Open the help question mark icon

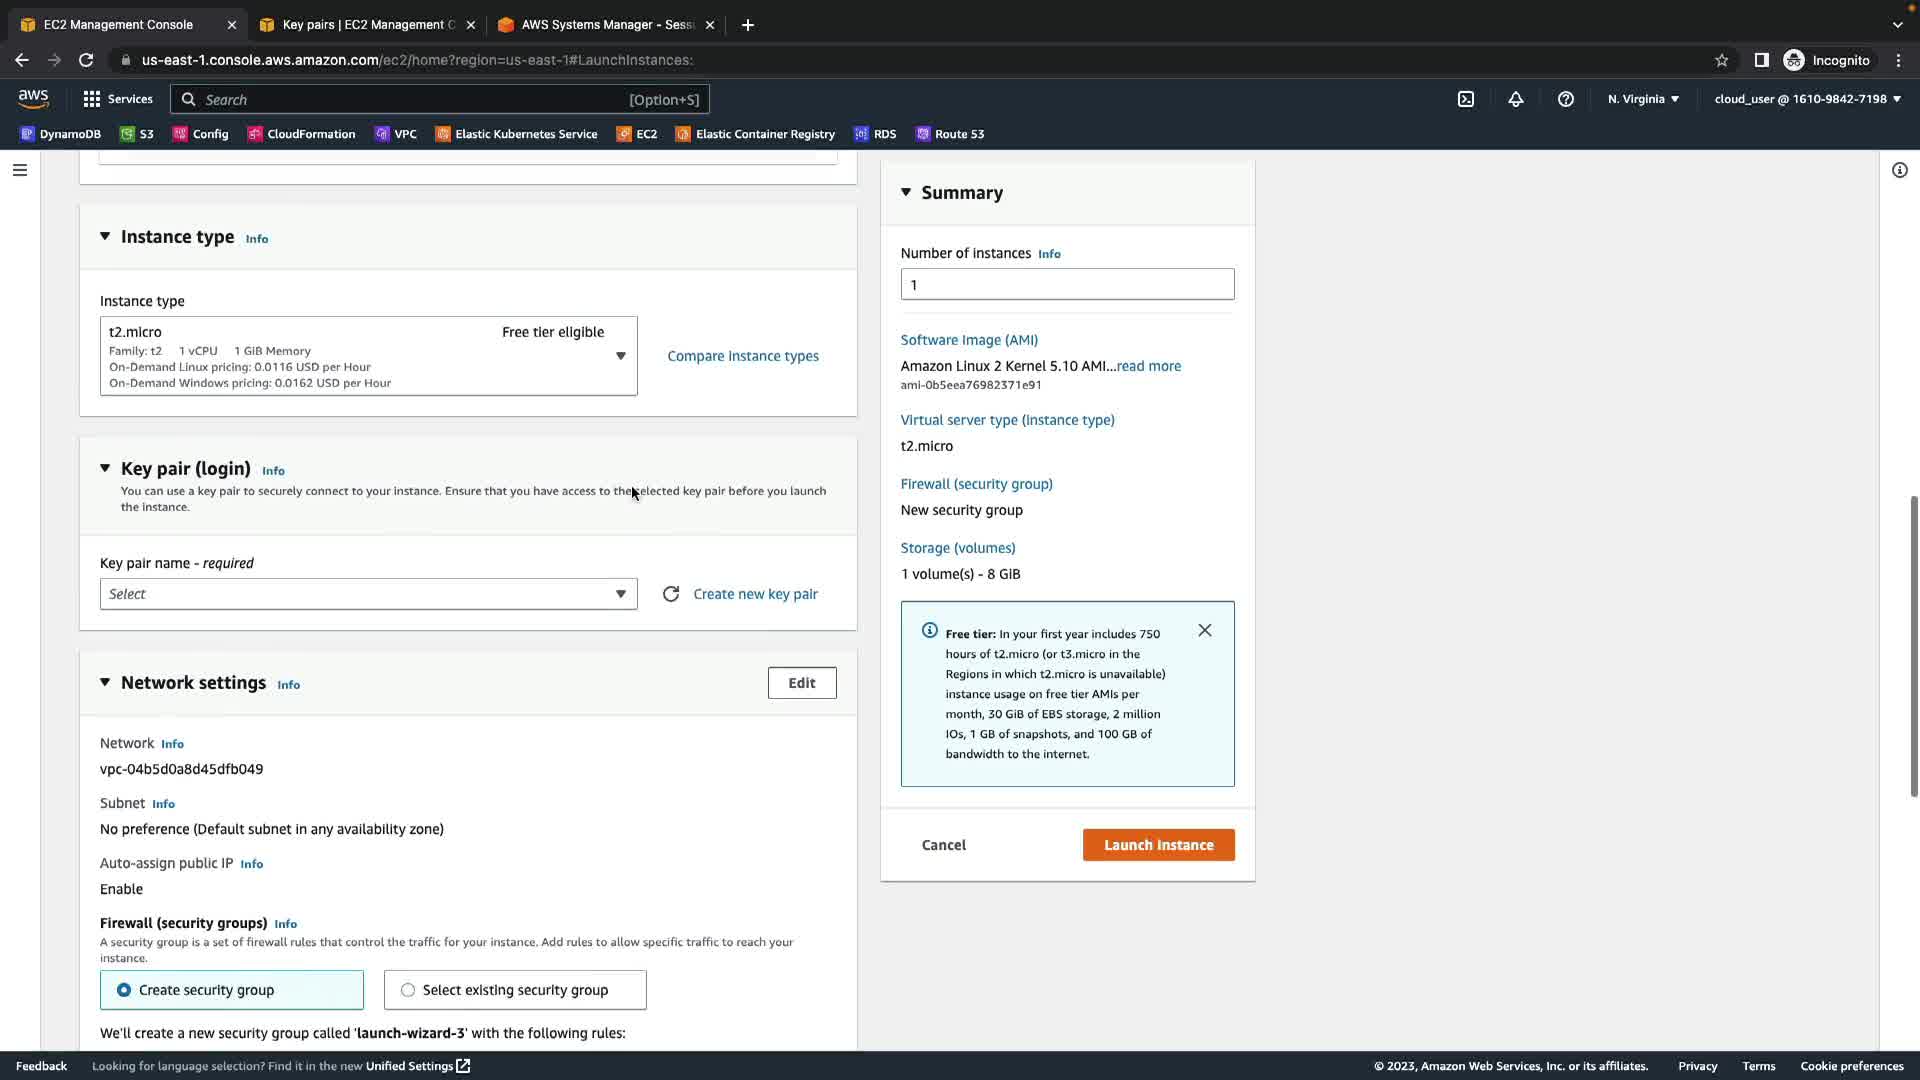[1566, 99]
